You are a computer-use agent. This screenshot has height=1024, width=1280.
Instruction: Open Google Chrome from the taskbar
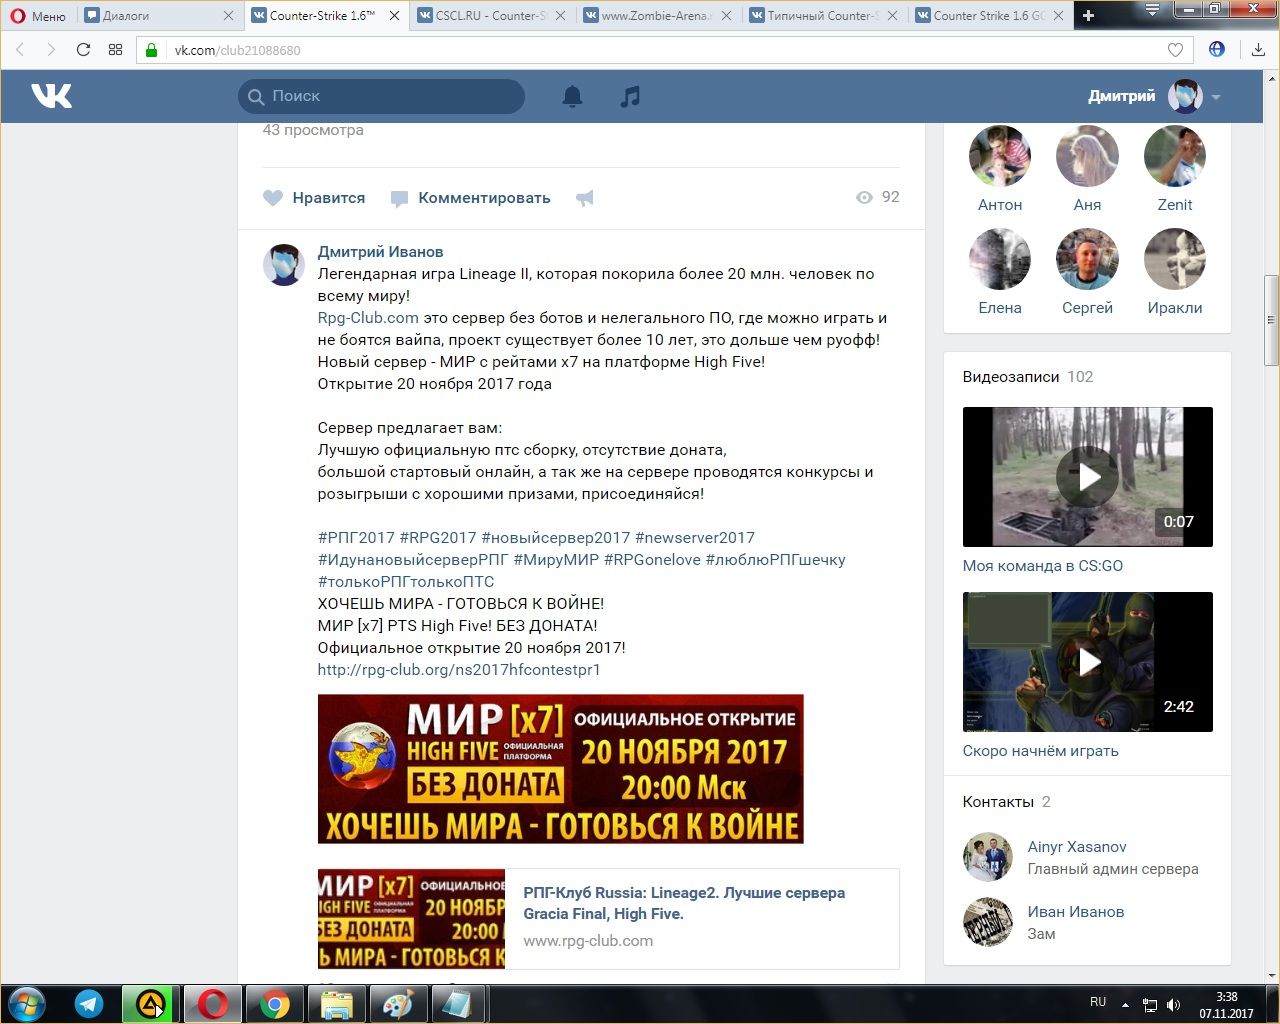point(275,1004)
